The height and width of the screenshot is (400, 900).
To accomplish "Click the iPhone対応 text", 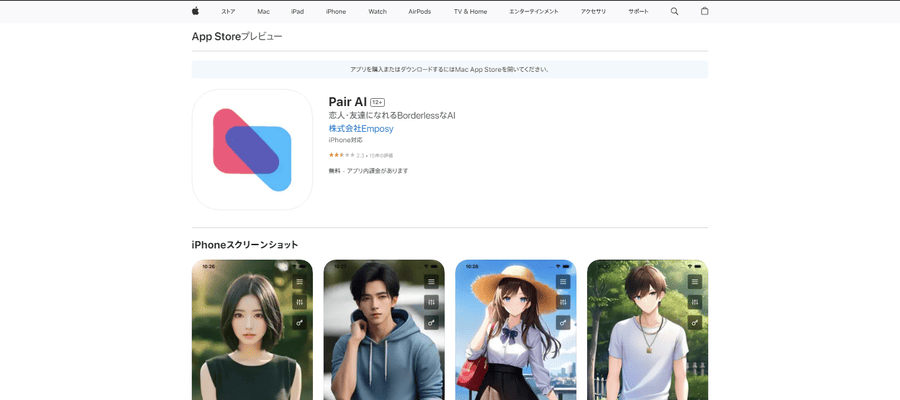I will pos(346,140).
